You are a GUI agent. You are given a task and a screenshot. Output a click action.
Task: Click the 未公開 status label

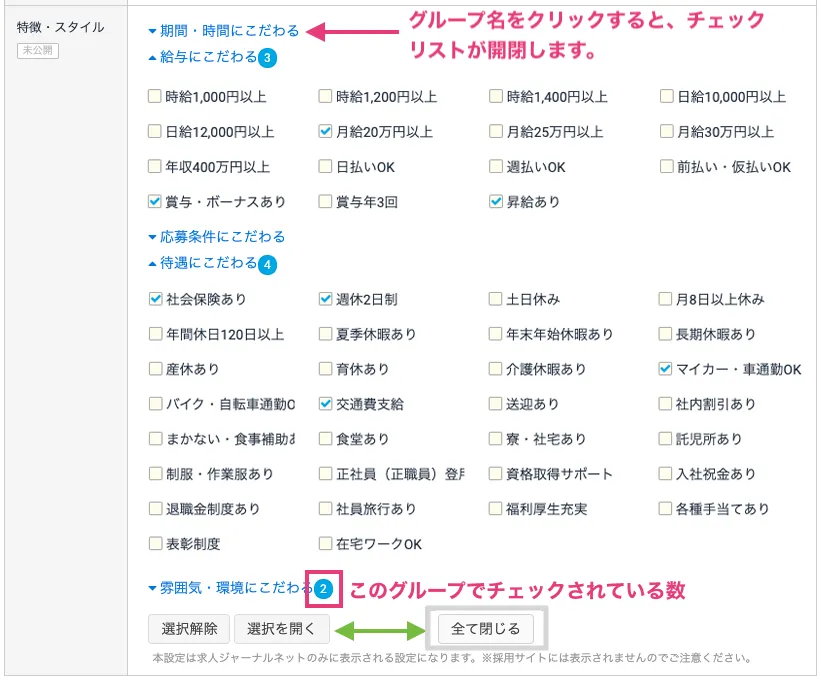coord(38,51)
